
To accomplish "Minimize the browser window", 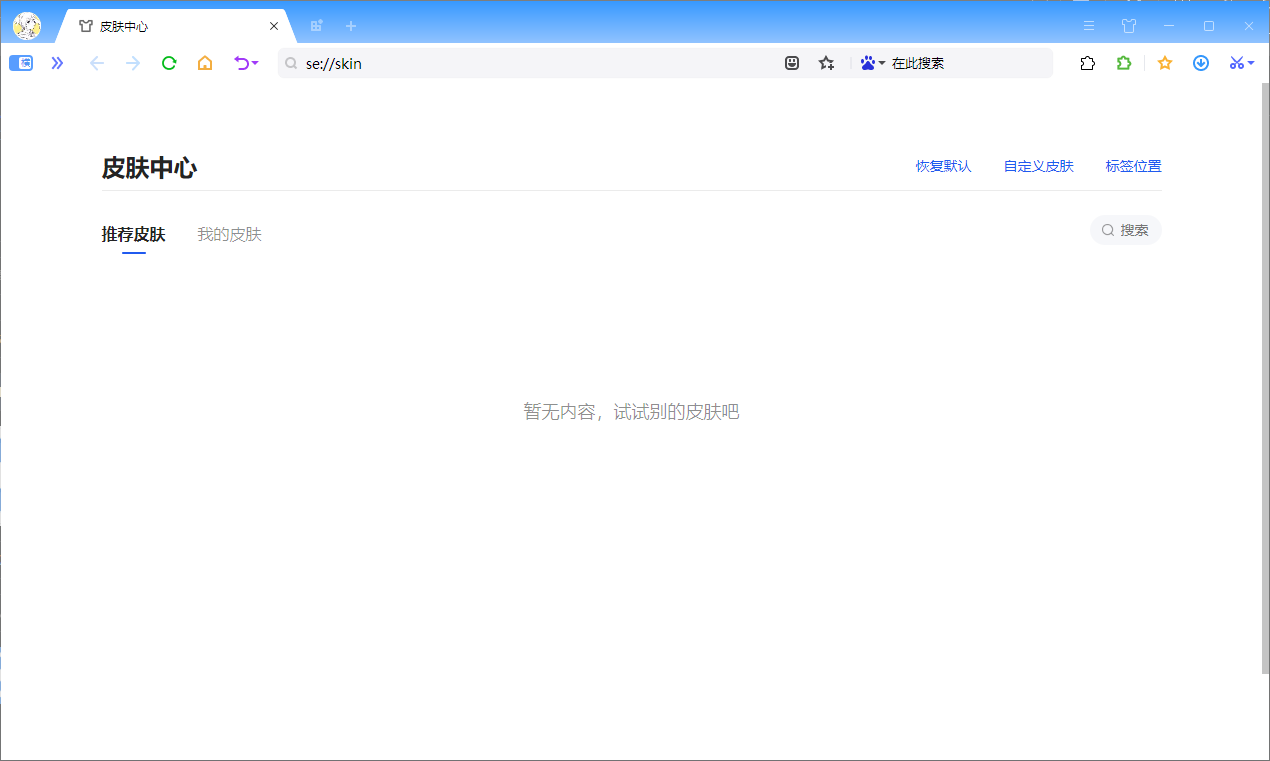I will (x=1169, y=26).
